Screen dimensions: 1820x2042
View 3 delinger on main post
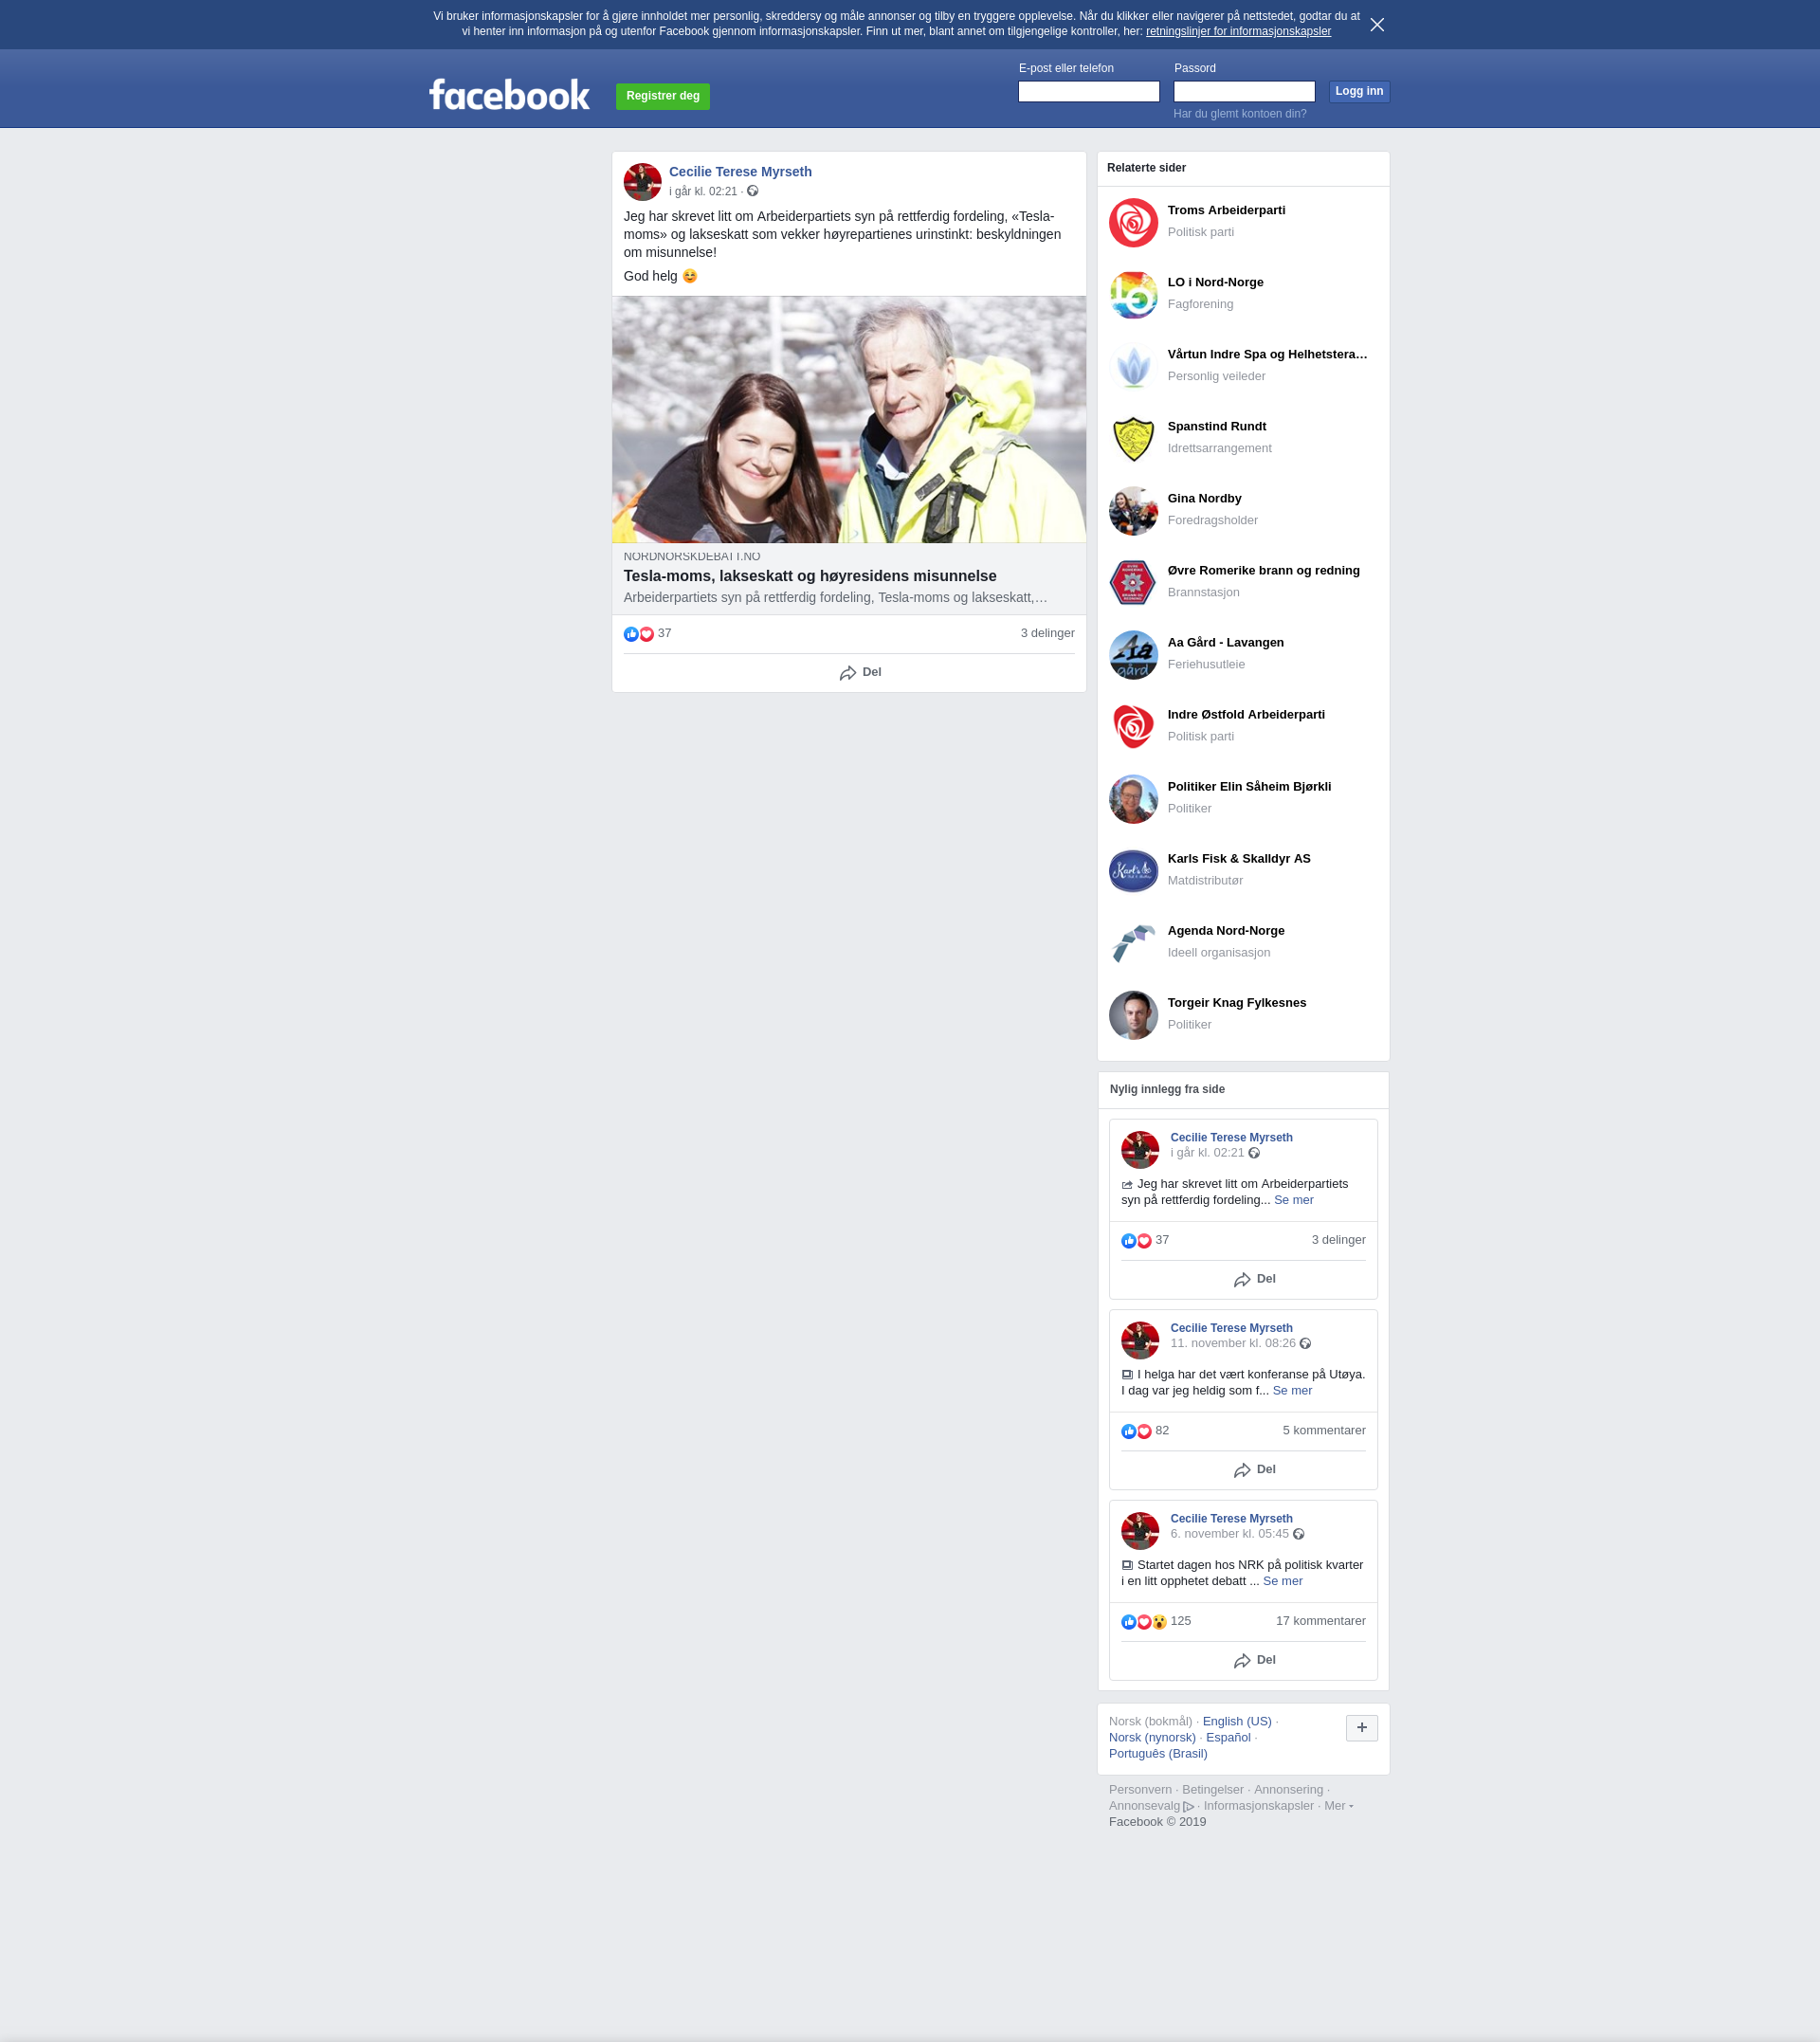[1047, 633]
